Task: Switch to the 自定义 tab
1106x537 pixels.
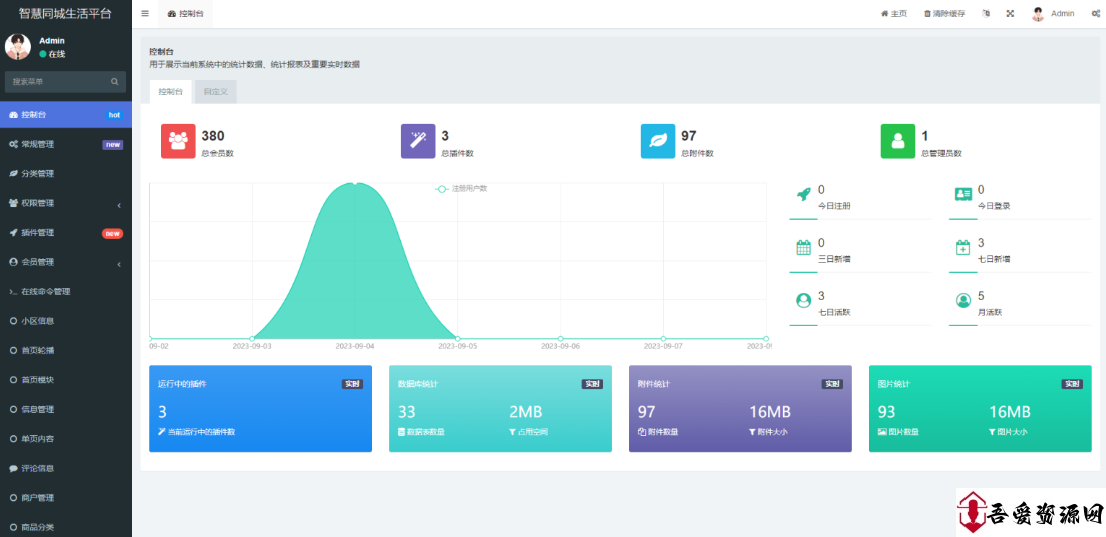Action: (215, 92)
